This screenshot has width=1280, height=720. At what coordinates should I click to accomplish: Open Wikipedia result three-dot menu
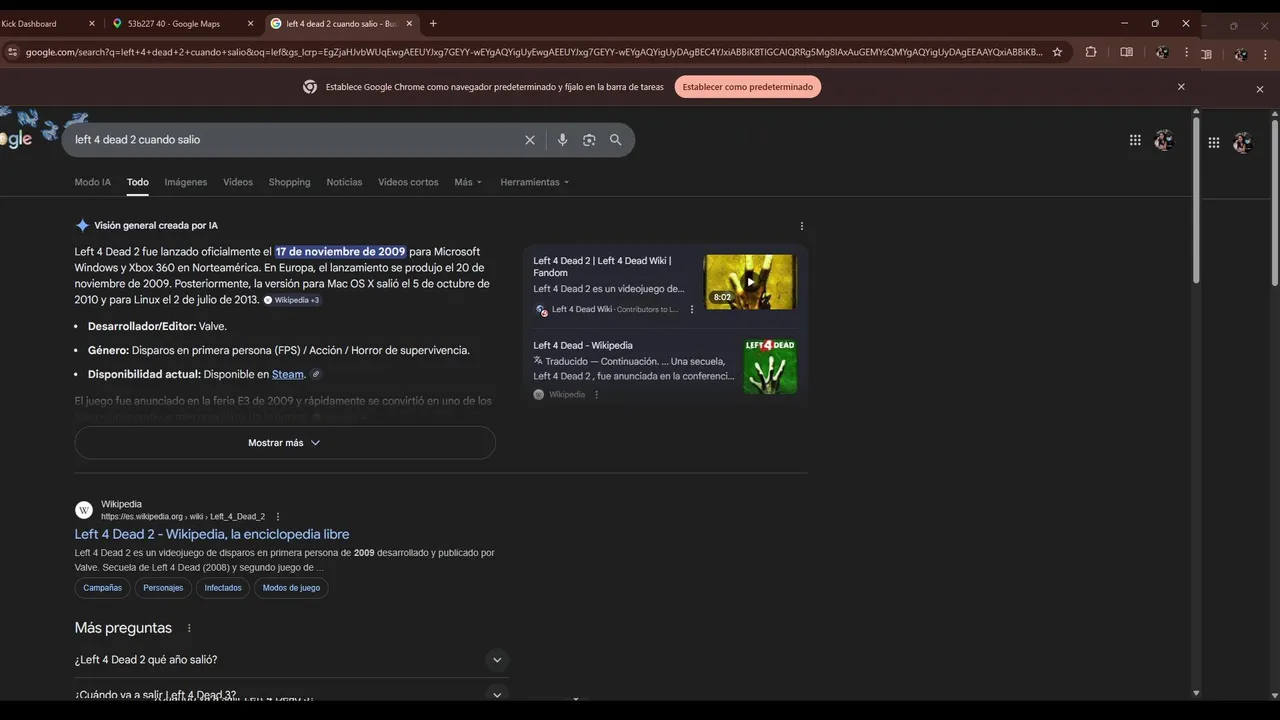tap(278, 517)
